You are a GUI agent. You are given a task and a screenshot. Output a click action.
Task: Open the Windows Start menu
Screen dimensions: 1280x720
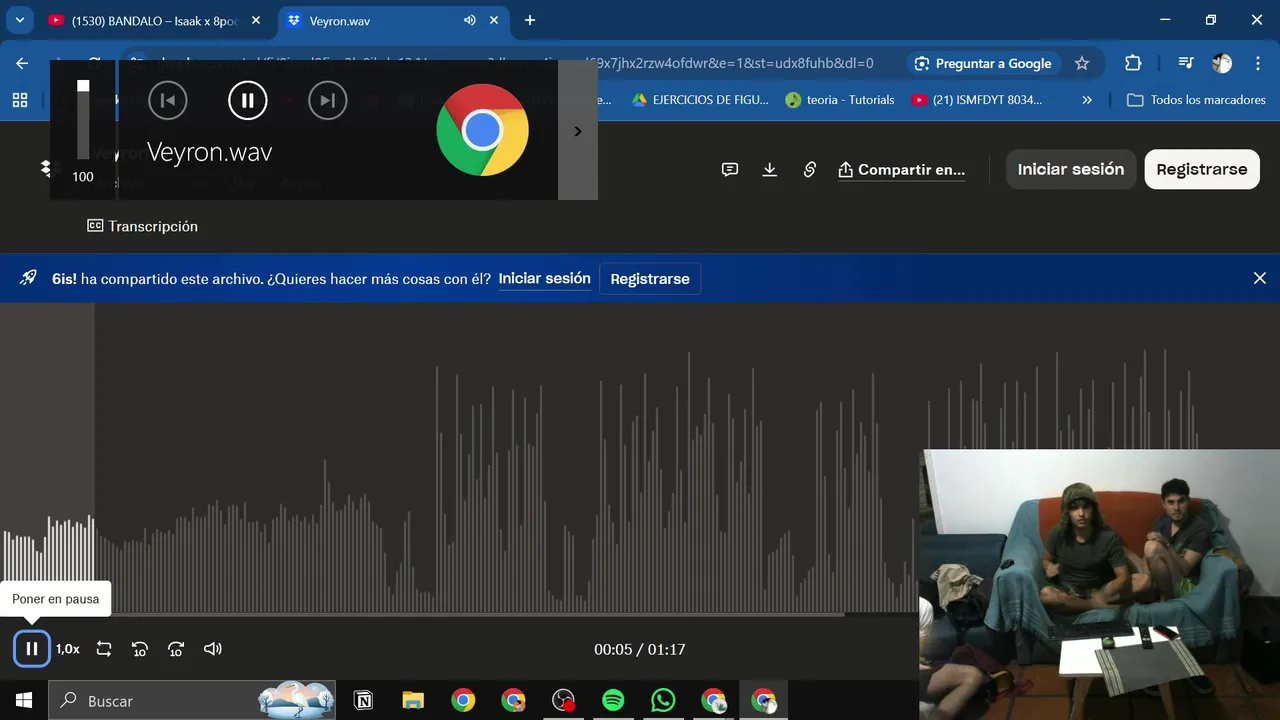pyautogui.click(x=24, y=701)
